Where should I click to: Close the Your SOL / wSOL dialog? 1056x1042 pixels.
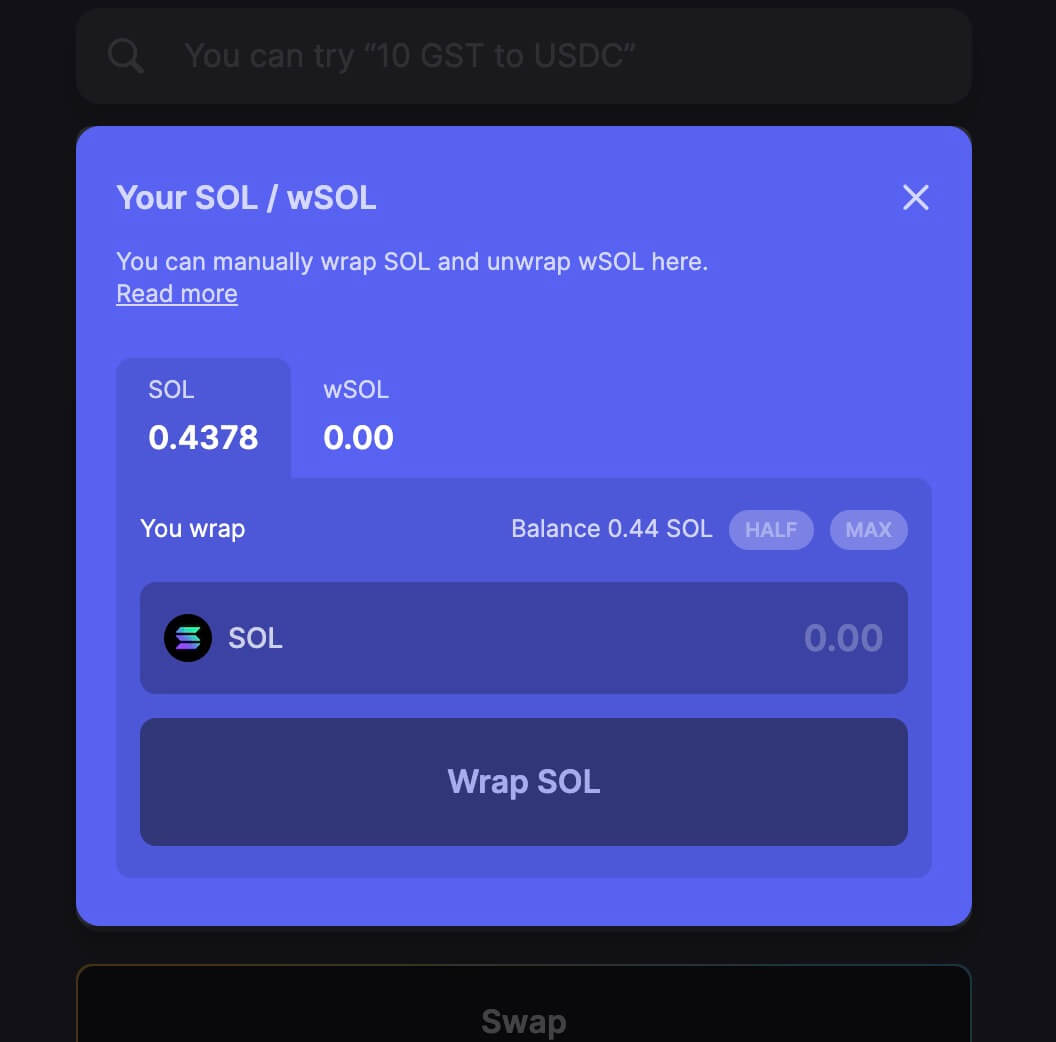(x=915, y=197)
